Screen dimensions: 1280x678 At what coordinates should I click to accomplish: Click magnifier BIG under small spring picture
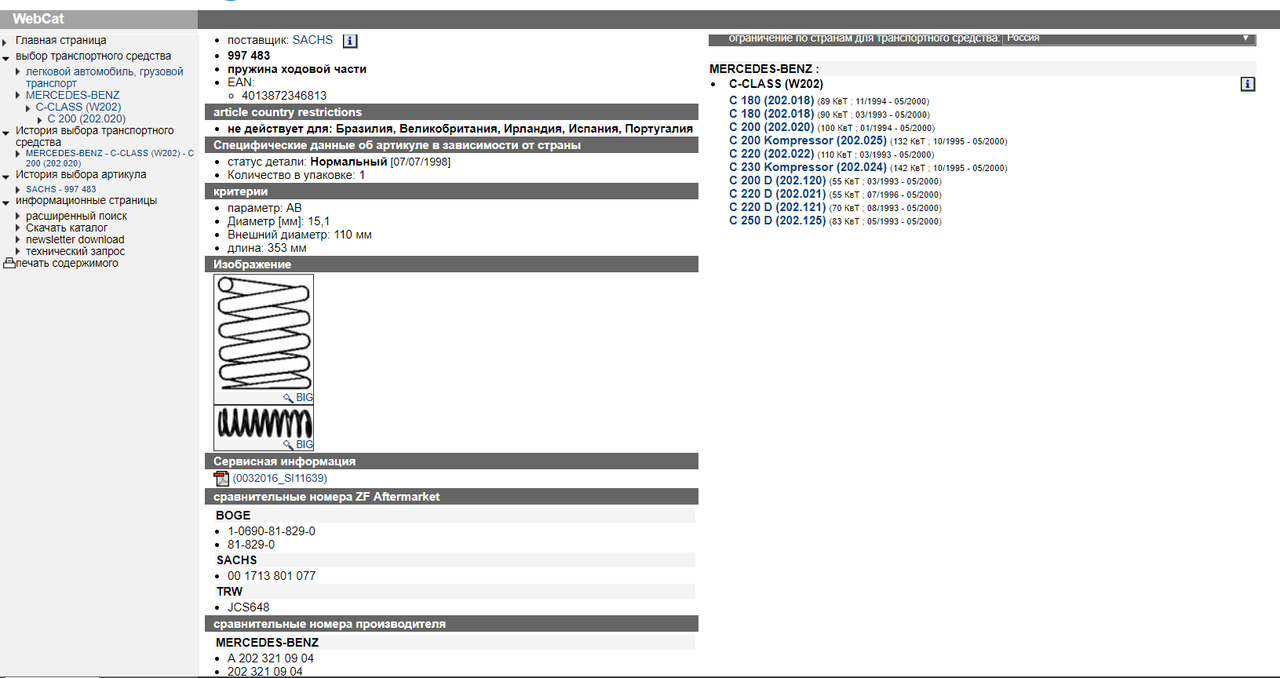coord(298,444)
